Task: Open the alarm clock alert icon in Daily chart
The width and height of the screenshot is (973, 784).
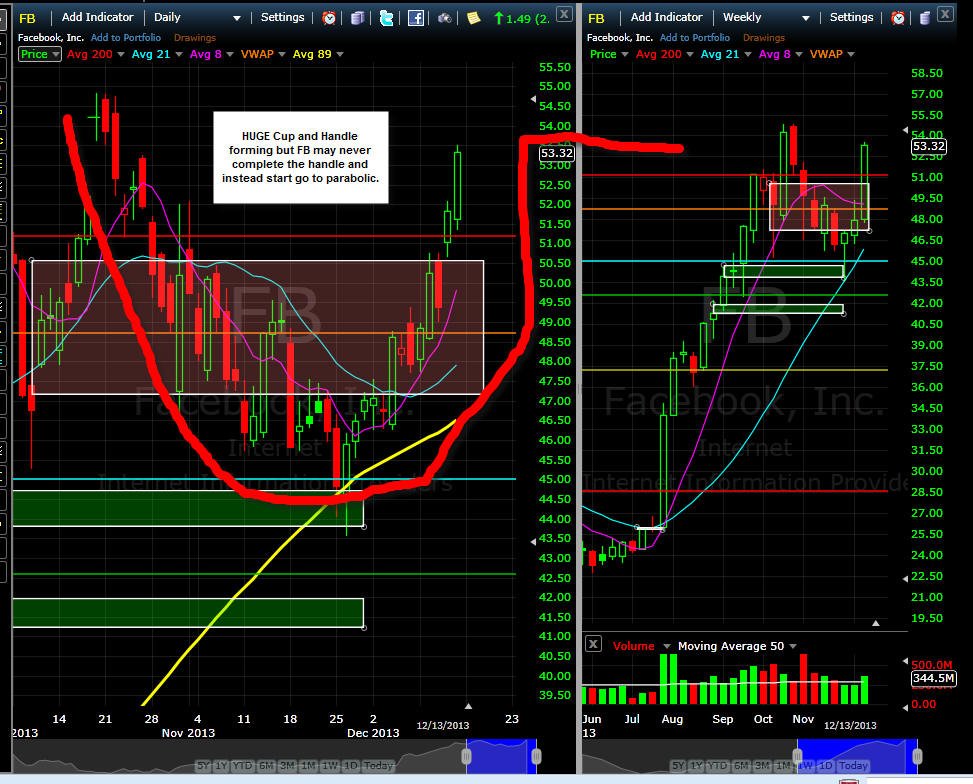Action: tap(329, 18)
